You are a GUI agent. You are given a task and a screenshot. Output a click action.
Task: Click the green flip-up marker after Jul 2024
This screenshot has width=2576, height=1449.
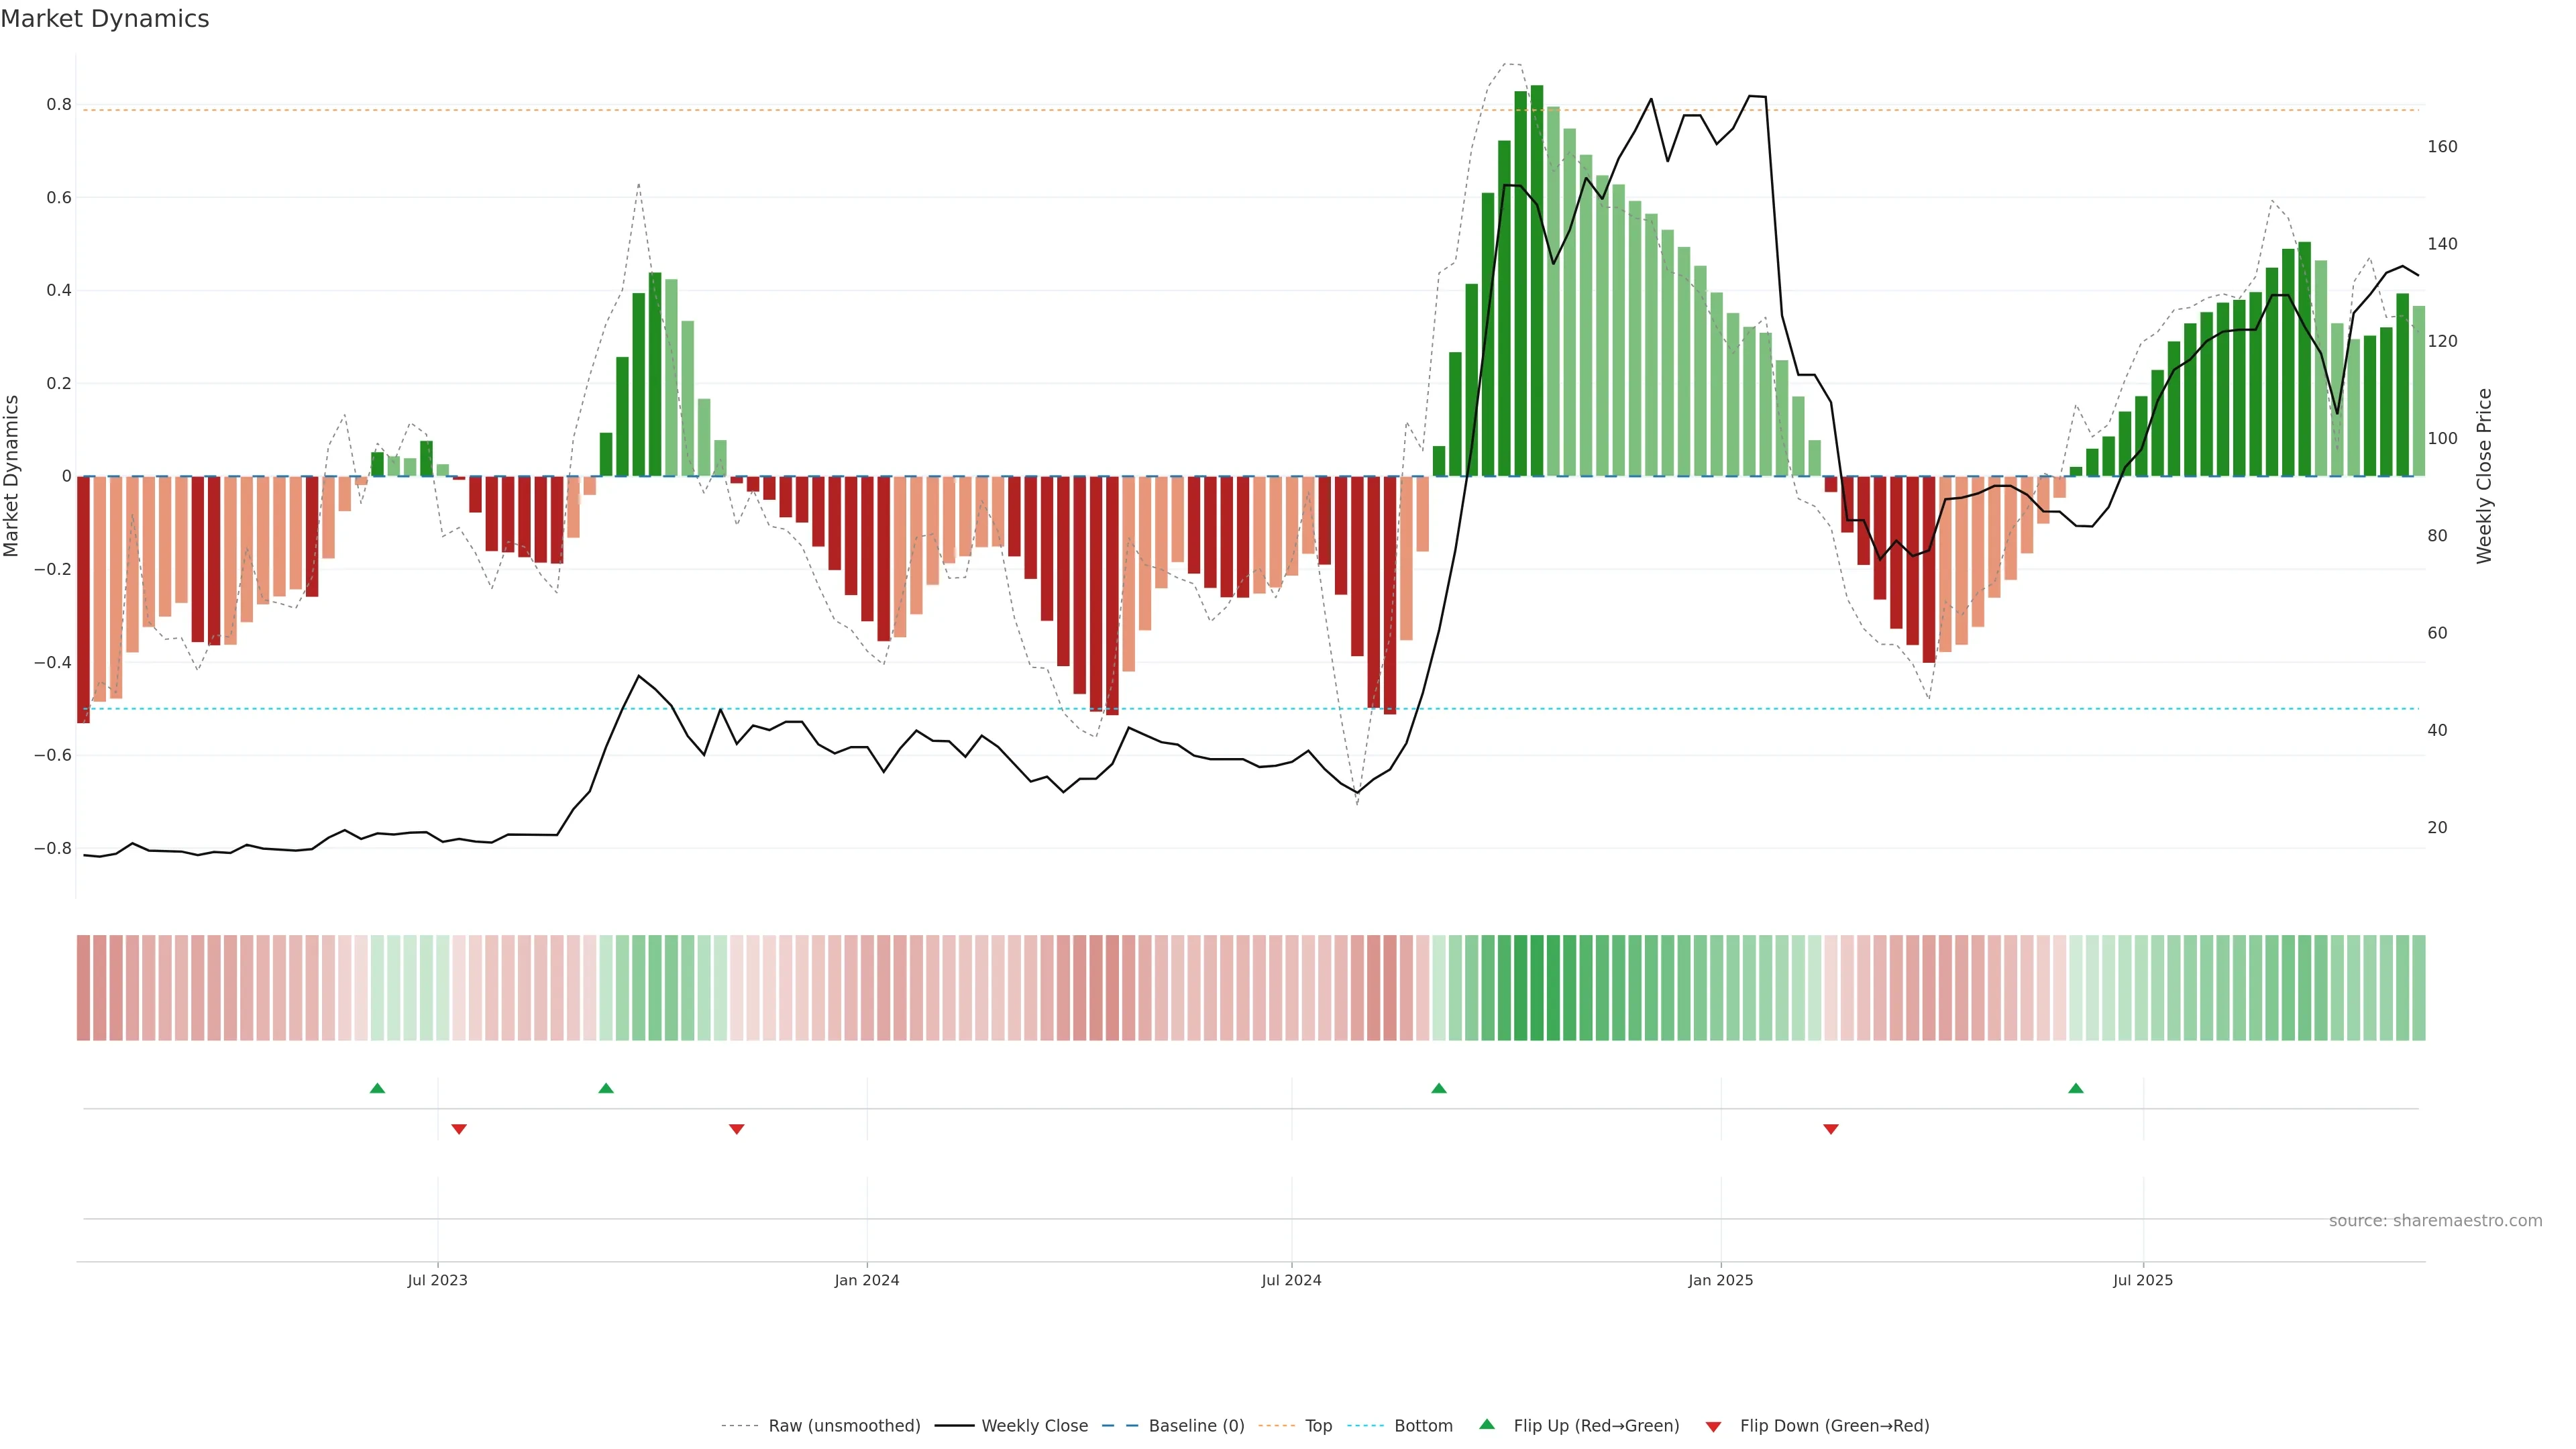pos(1439,1088)
